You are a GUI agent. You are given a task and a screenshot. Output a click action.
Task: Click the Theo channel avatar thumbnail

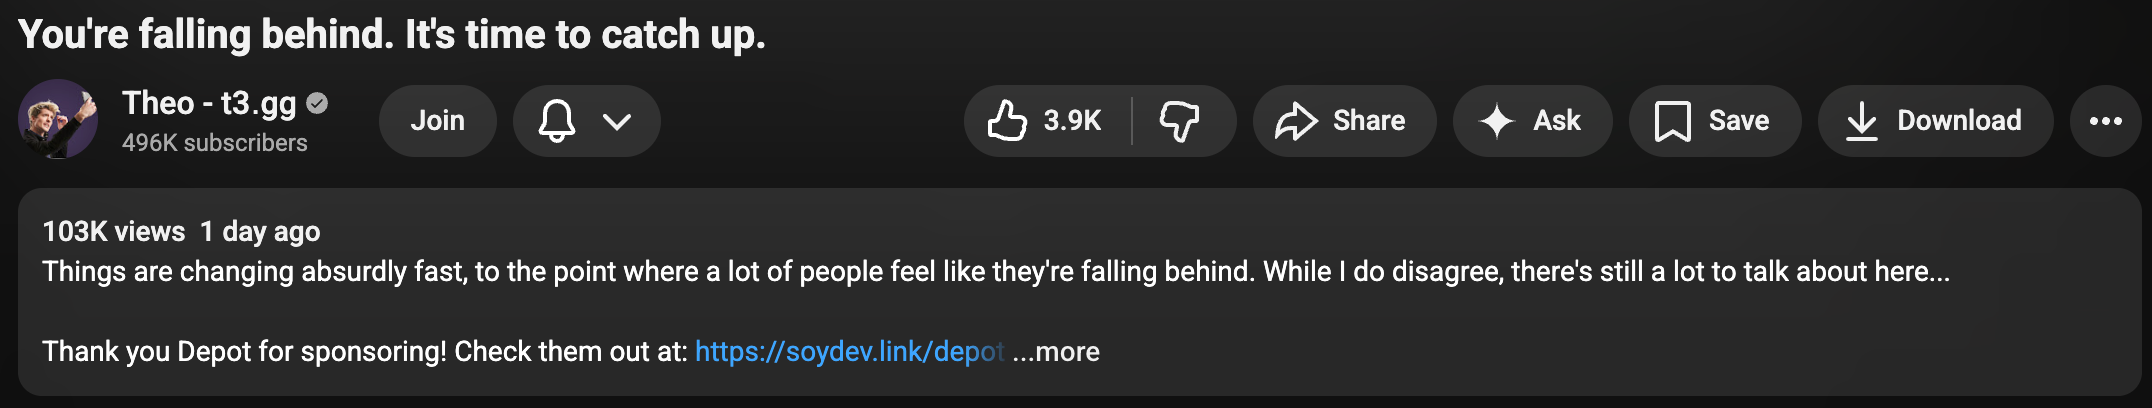(58, 119)
